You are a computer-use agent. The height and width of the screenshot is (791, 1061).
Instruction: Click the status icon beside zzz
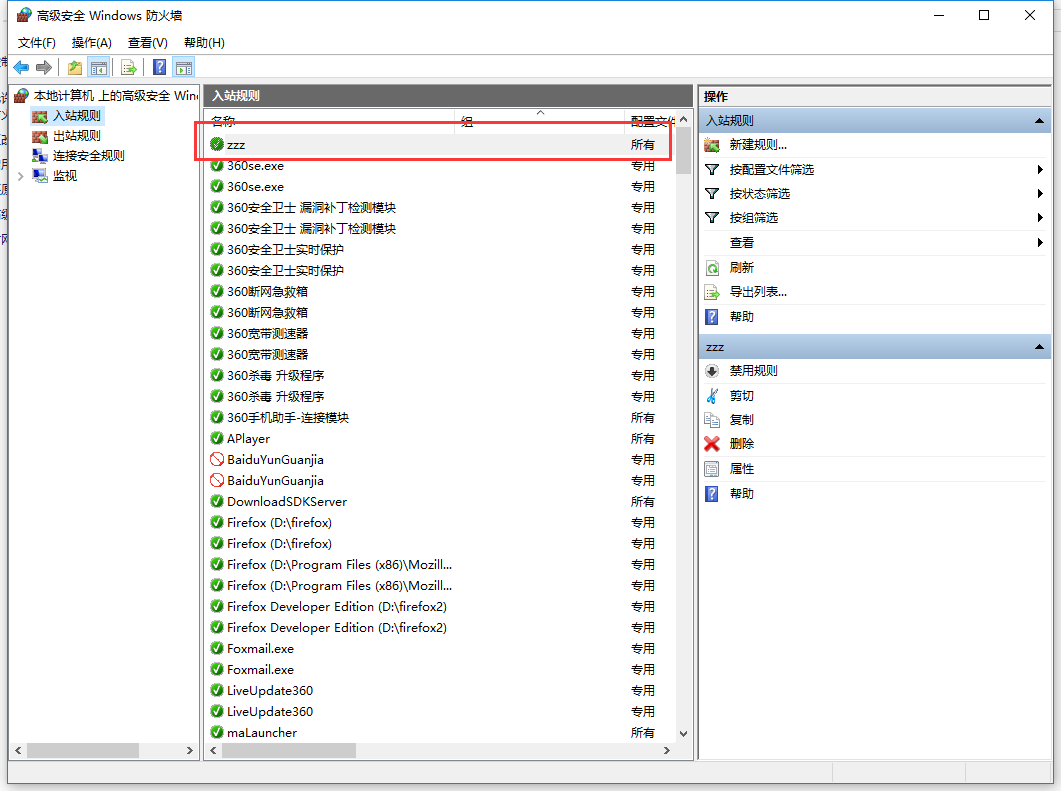pyautogui.click(x=217, y=144)
